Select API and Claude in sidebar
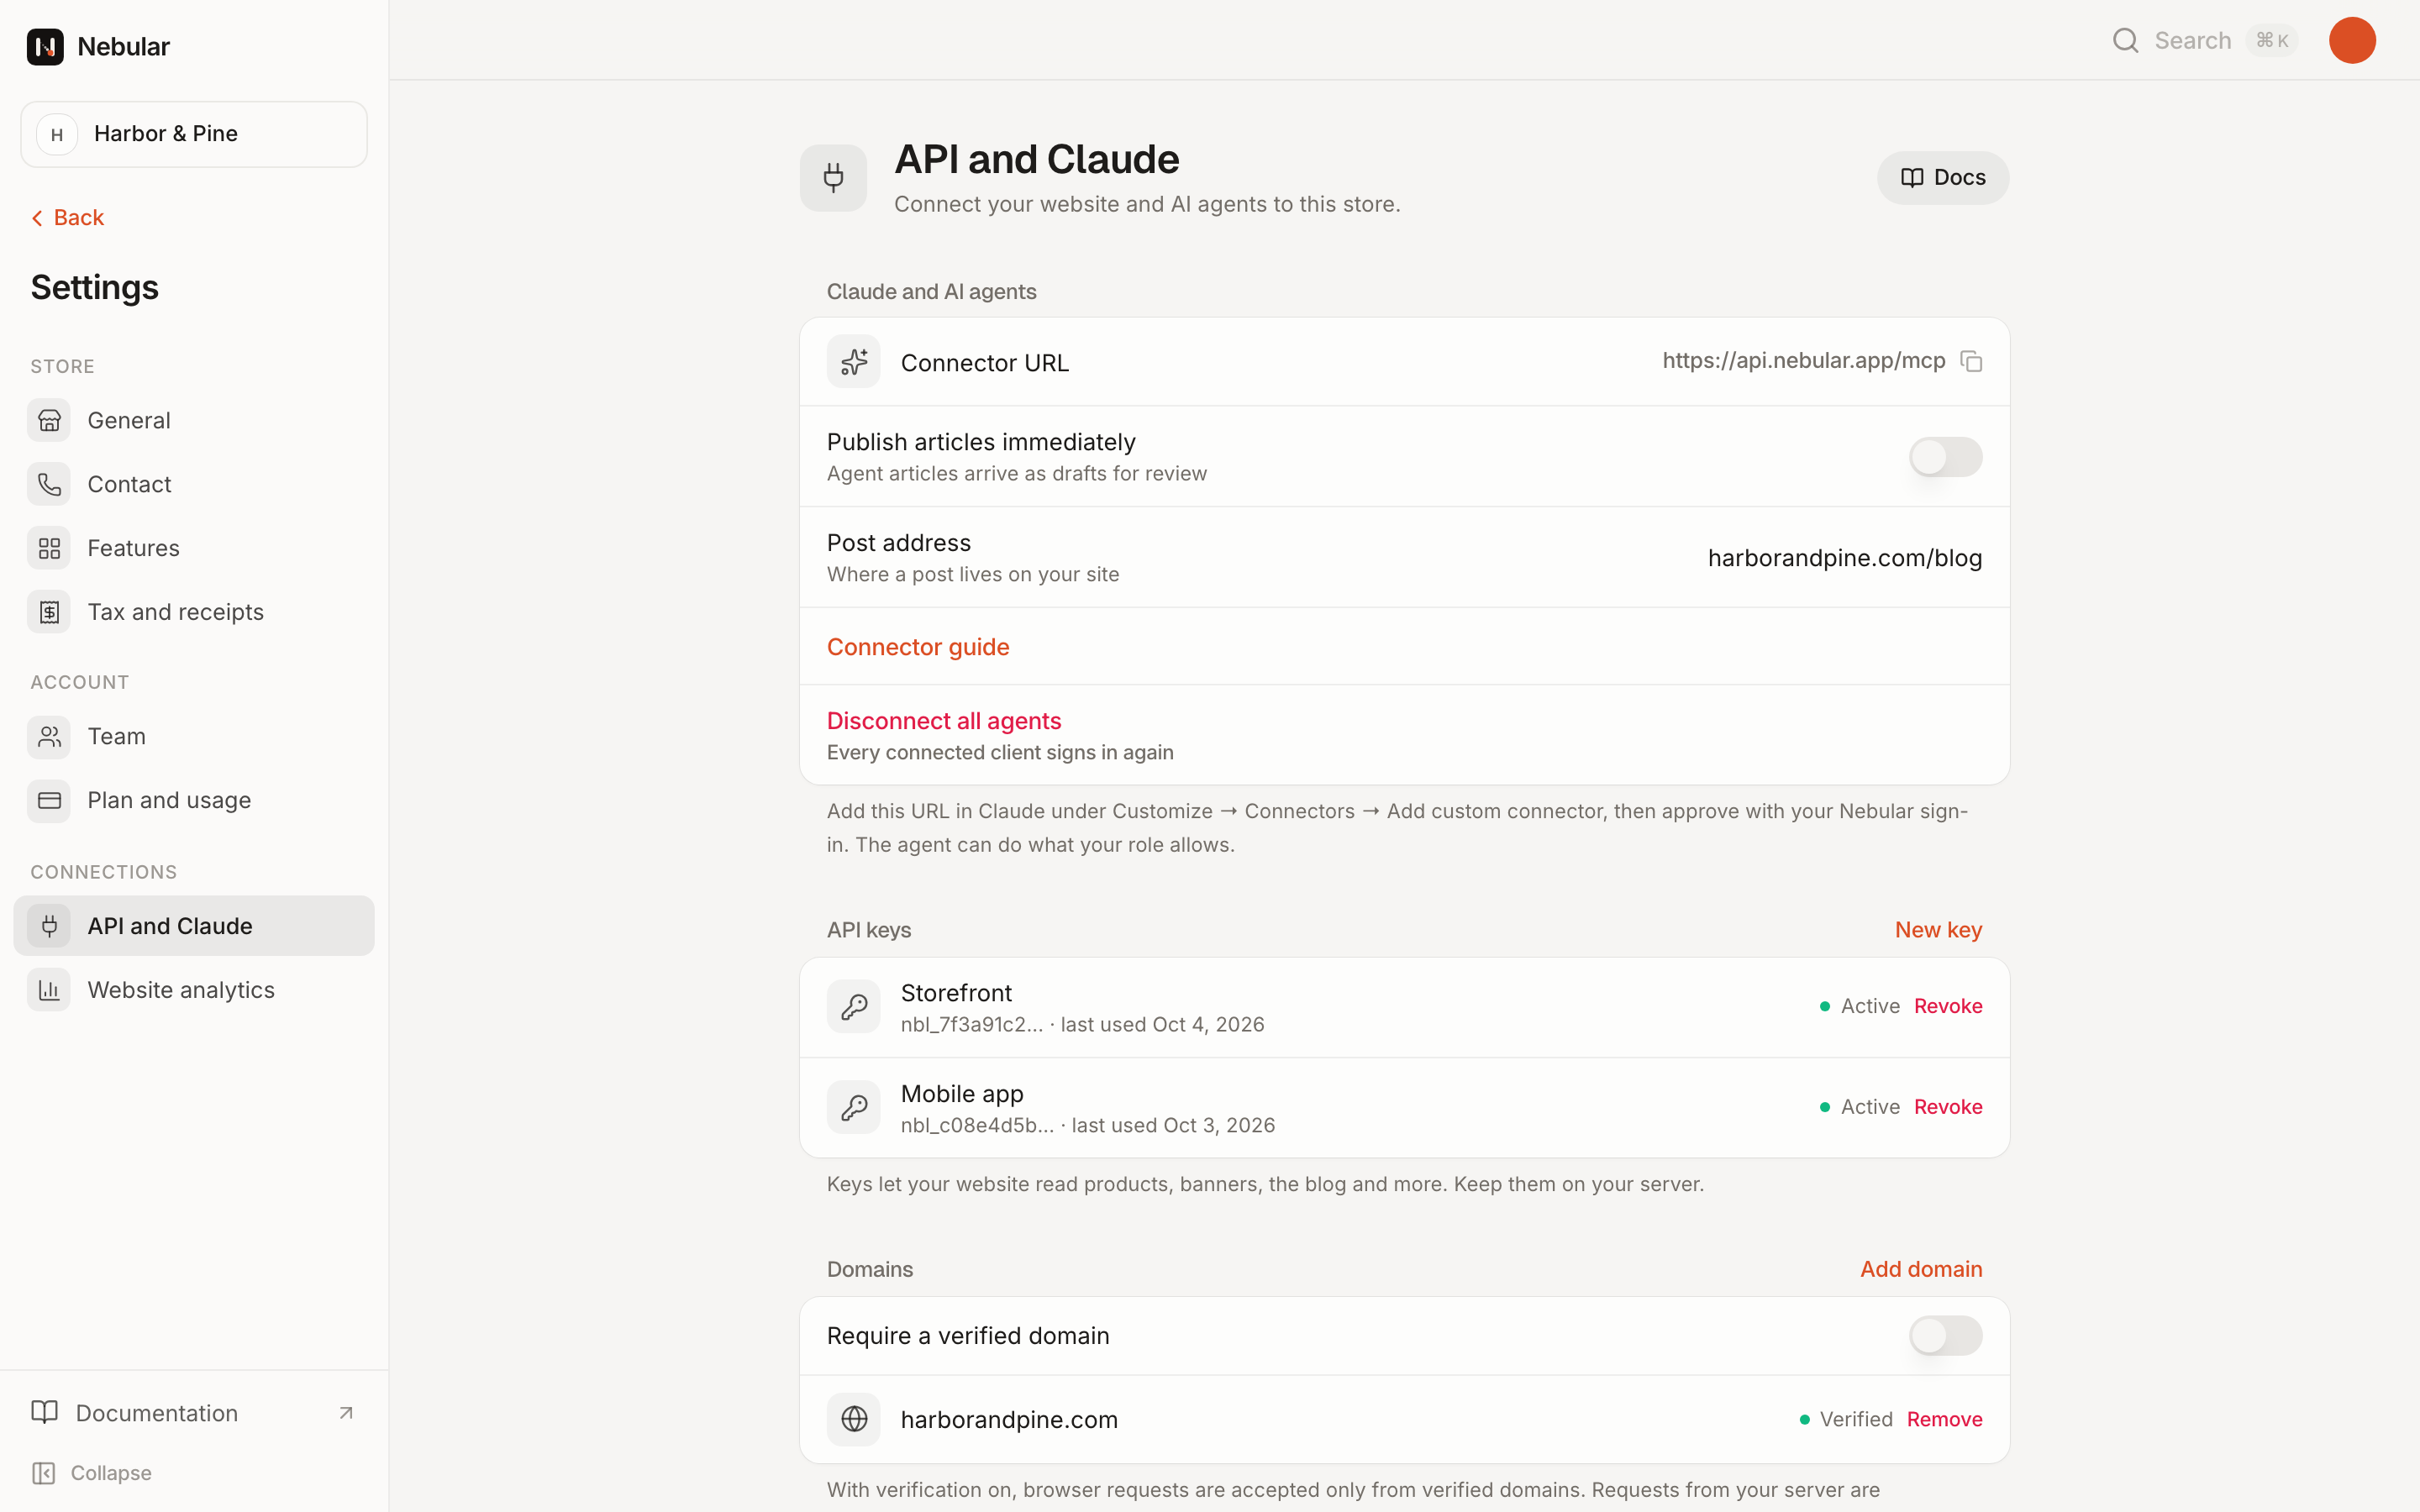 (x=194, y=926)
